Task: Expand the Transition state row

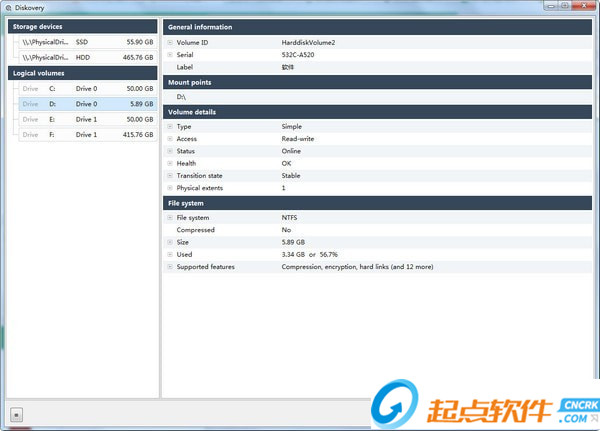Action: coord(170,175)
